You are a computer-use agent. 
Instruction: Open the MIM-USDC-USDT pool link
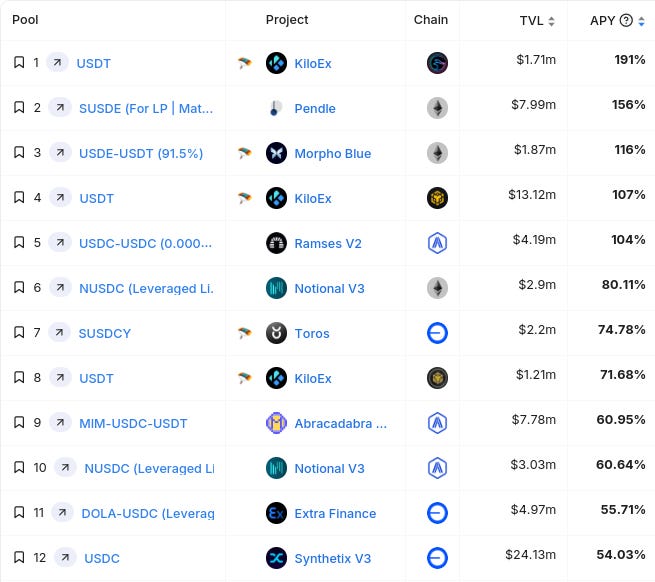pyautogui.click(x=133, y=423)
